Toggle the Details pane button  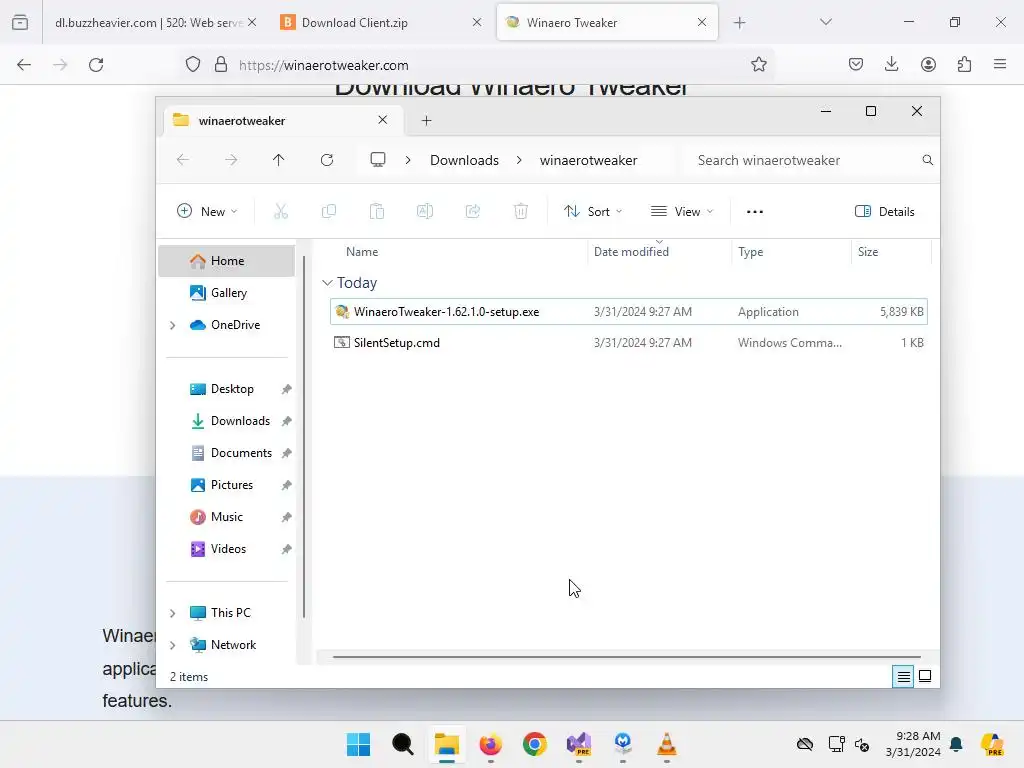click(x=885, y=212)
